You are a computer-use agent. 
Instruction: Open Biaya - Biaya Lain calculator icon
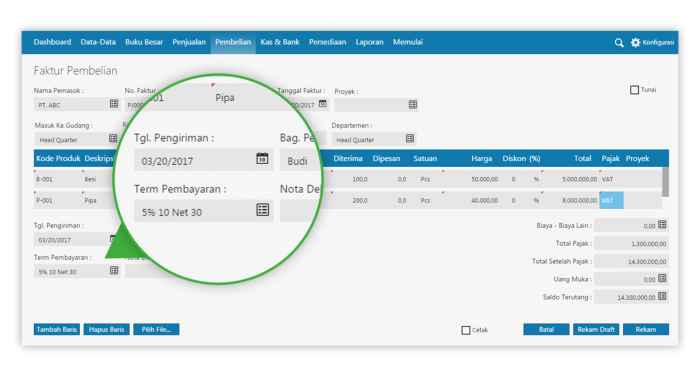[662, 225]
